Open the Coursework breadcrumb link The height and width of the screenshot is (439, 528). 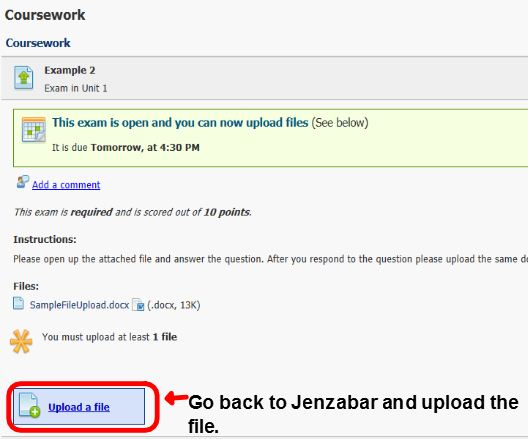38,43
